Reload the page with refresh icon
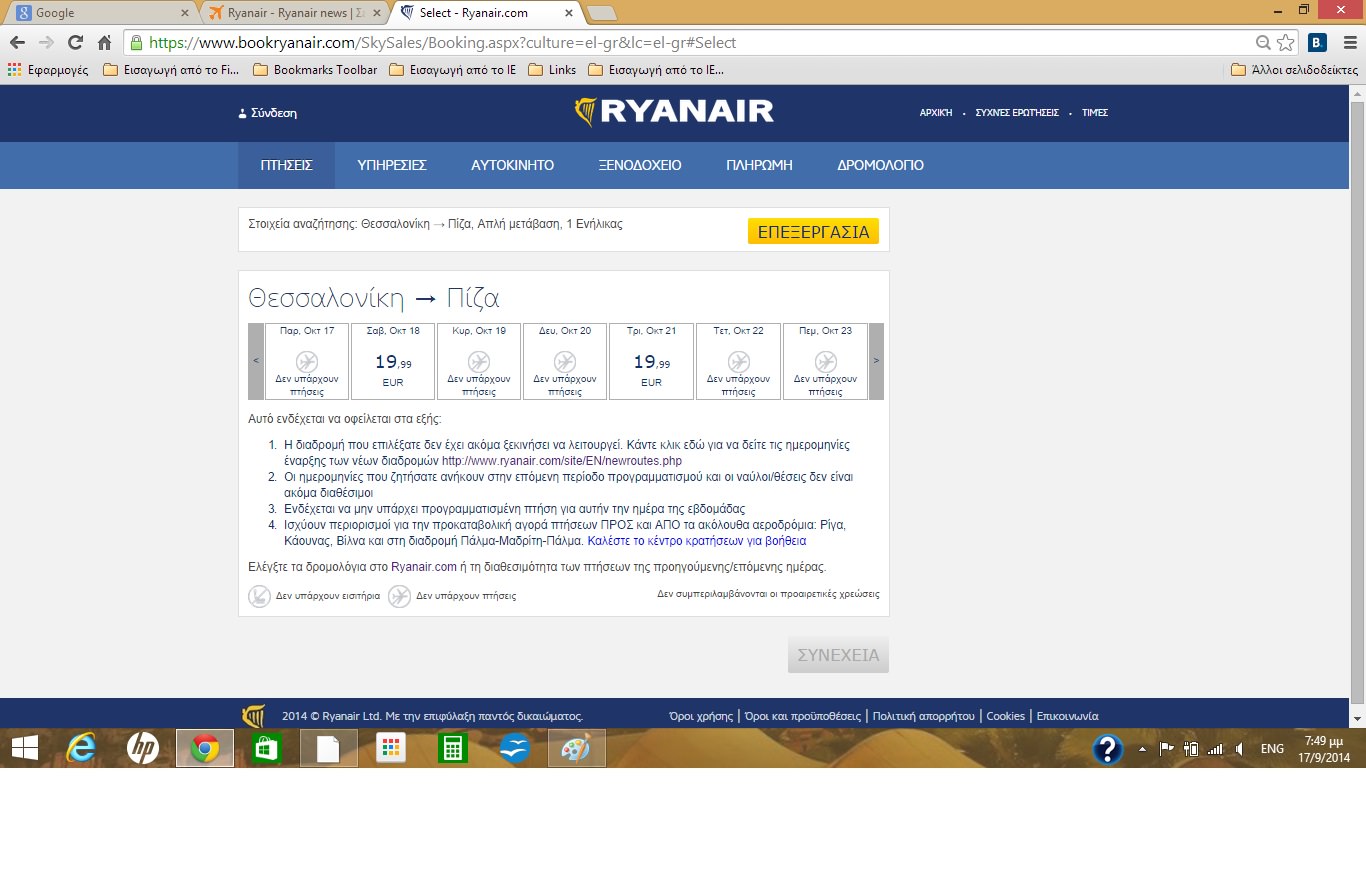 coord(75,43)
